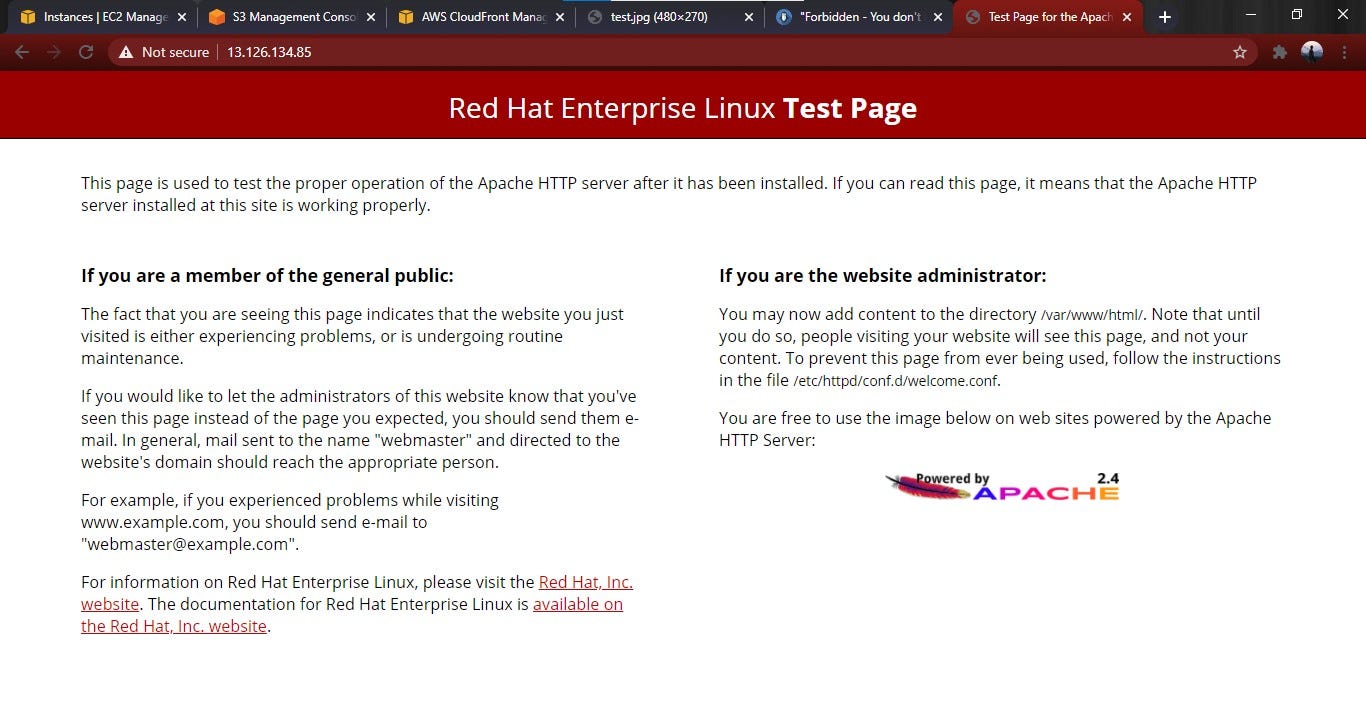
Task: Switch to the test.jpg (480×270) tab
Action: click(668, 17)
